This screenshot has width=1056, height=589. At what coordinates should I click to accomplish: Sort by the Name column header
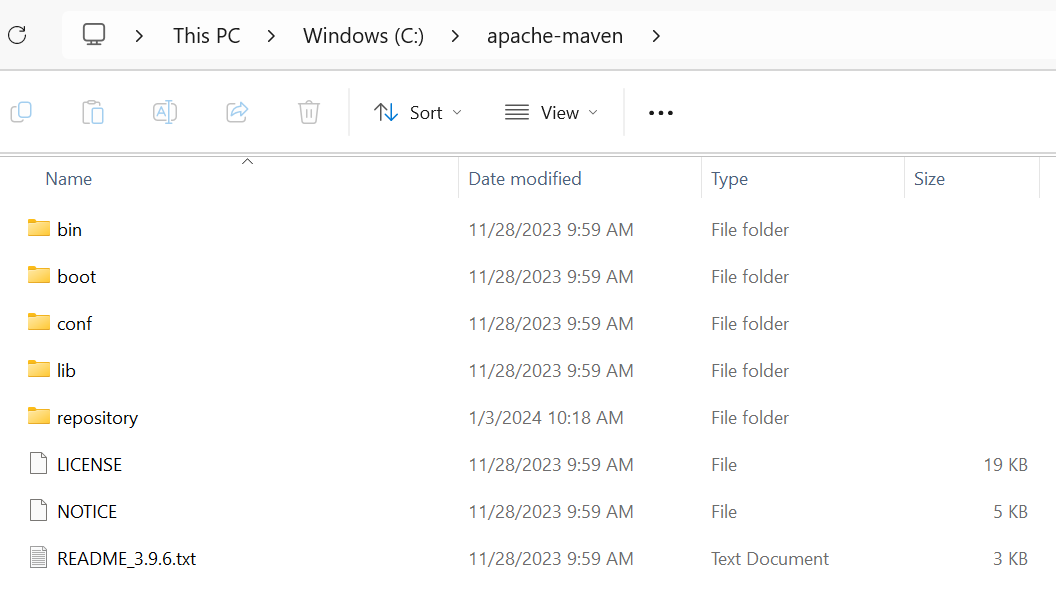pos(69,179)
